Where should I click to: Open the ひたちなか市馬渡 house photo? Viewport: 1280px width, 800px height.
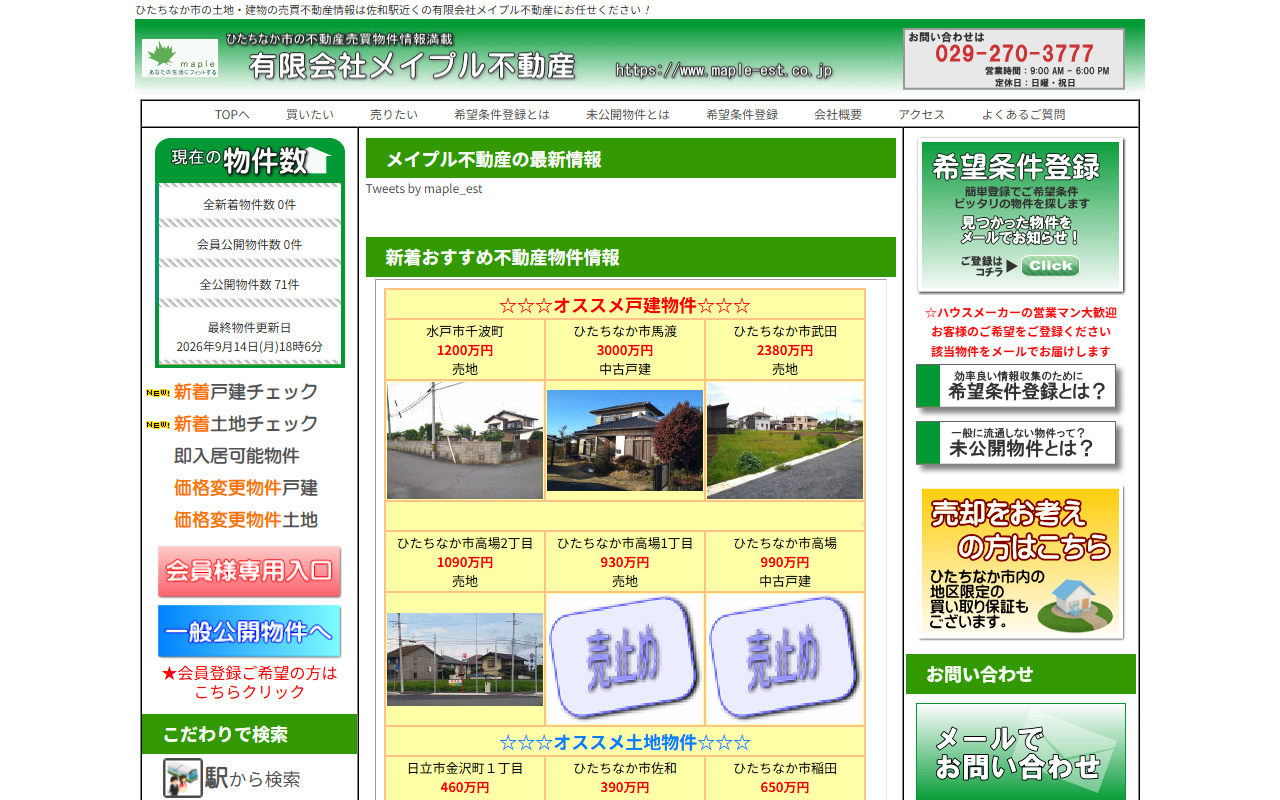(625, 441)
